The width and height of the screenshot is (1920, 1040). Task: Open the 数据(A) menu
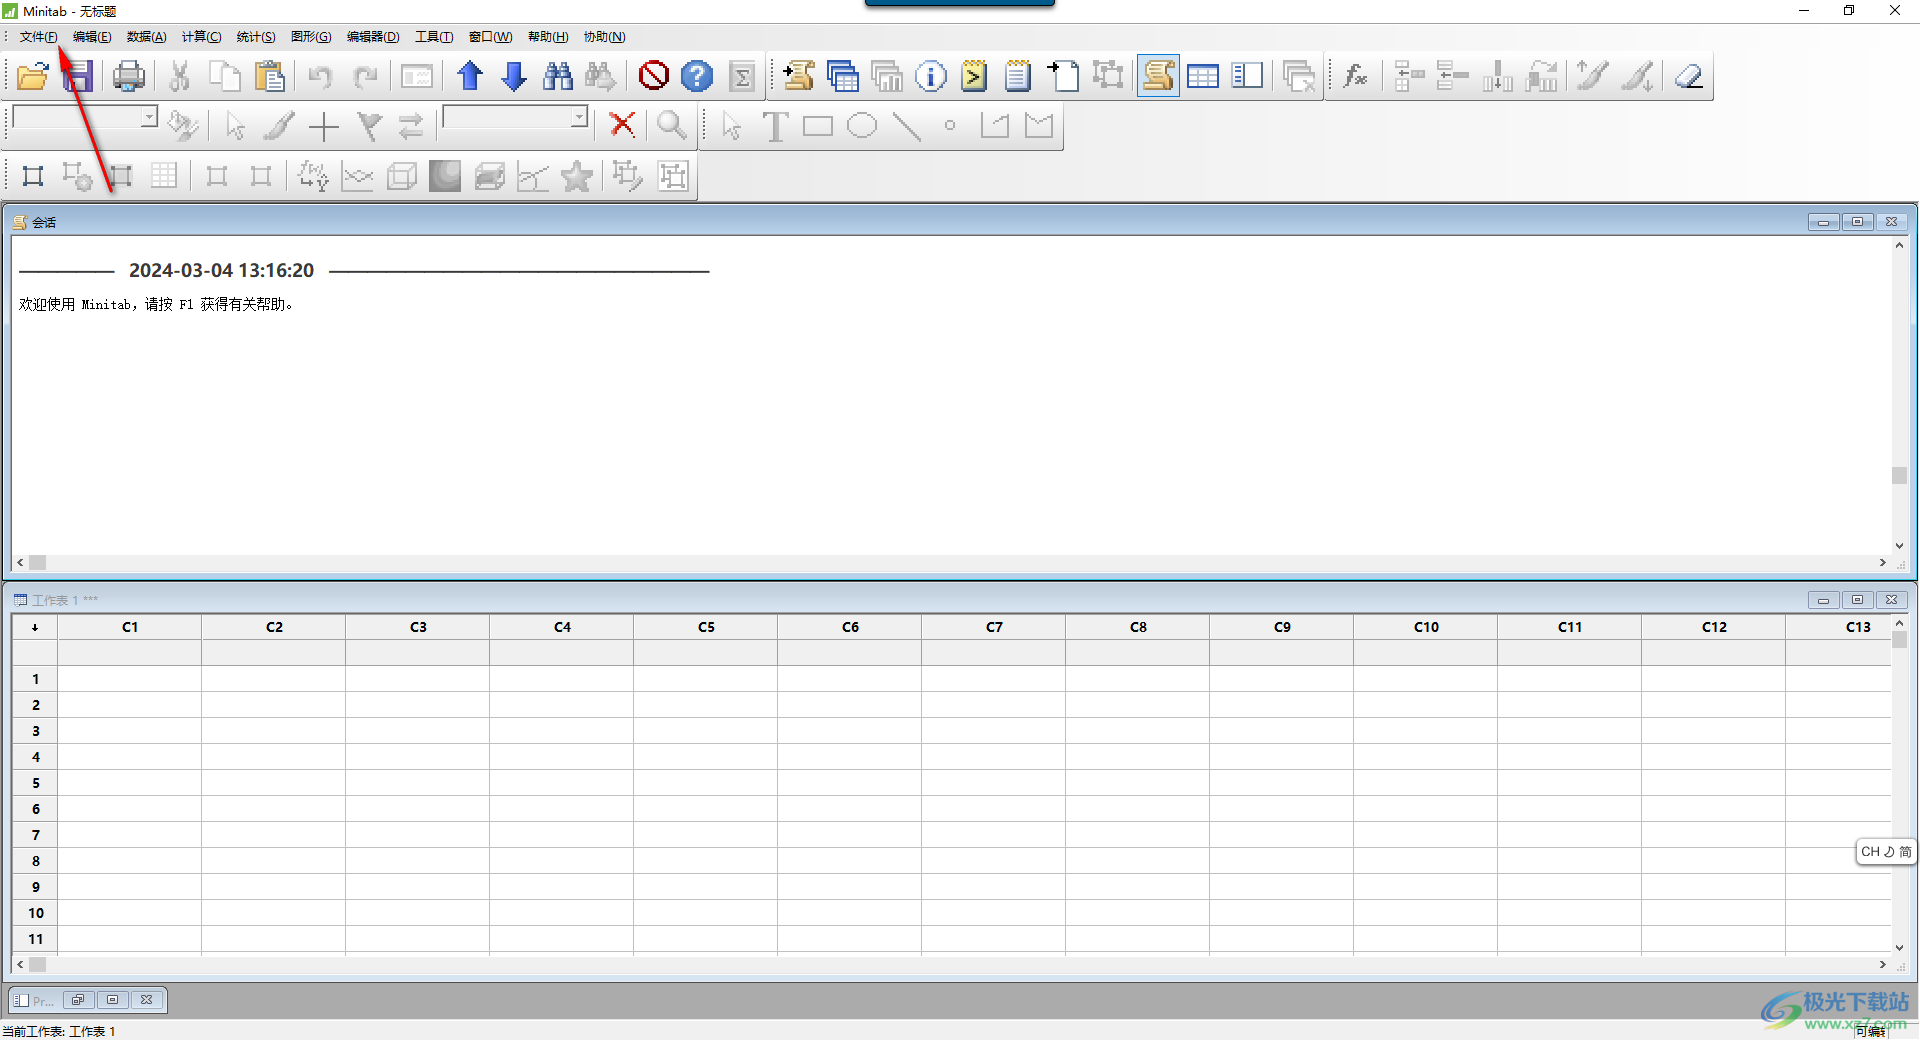pos(146,37)
